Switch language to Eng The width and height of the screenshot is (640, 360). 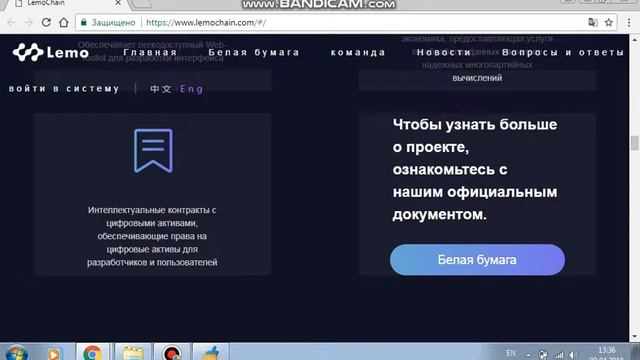pos(191,89)
